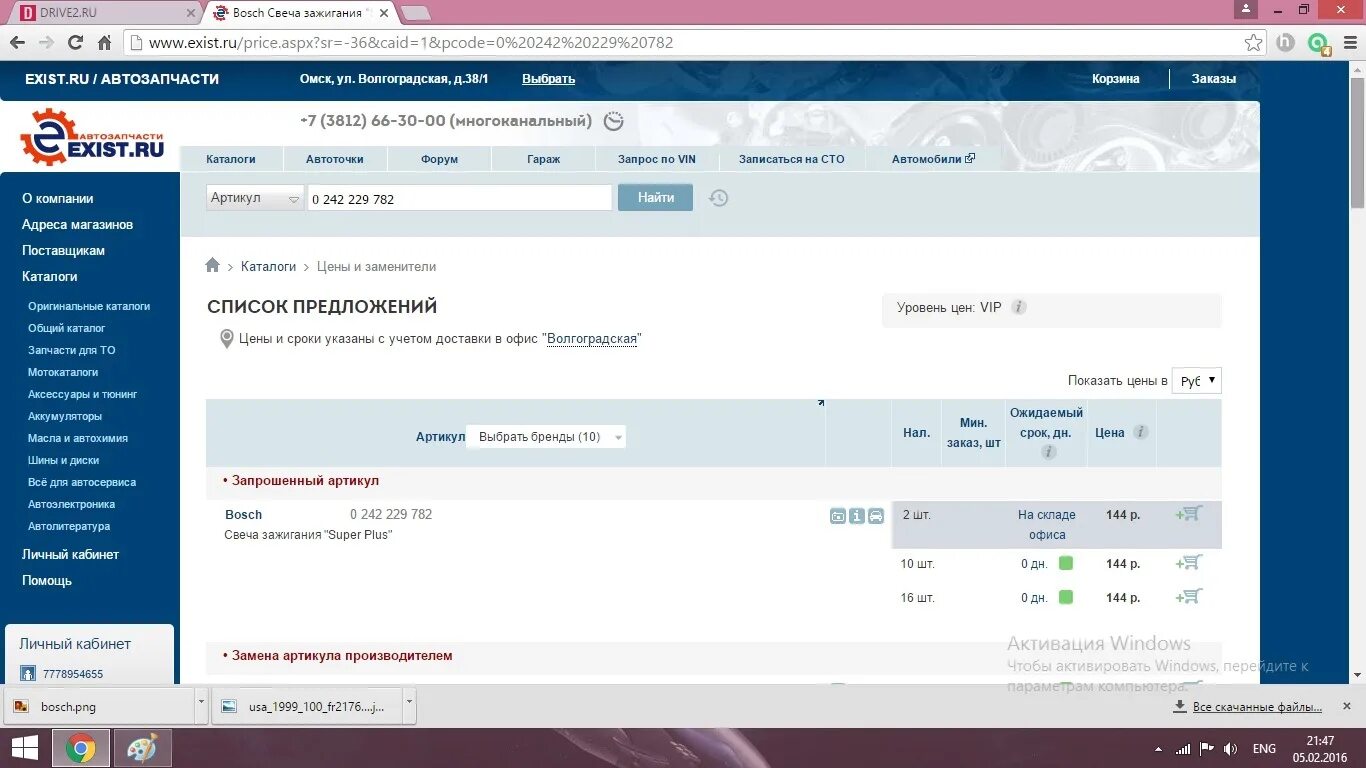1366x768 pixels.
Task: Click the green extension icon with badge 4
Action: tap(1319, 44)
